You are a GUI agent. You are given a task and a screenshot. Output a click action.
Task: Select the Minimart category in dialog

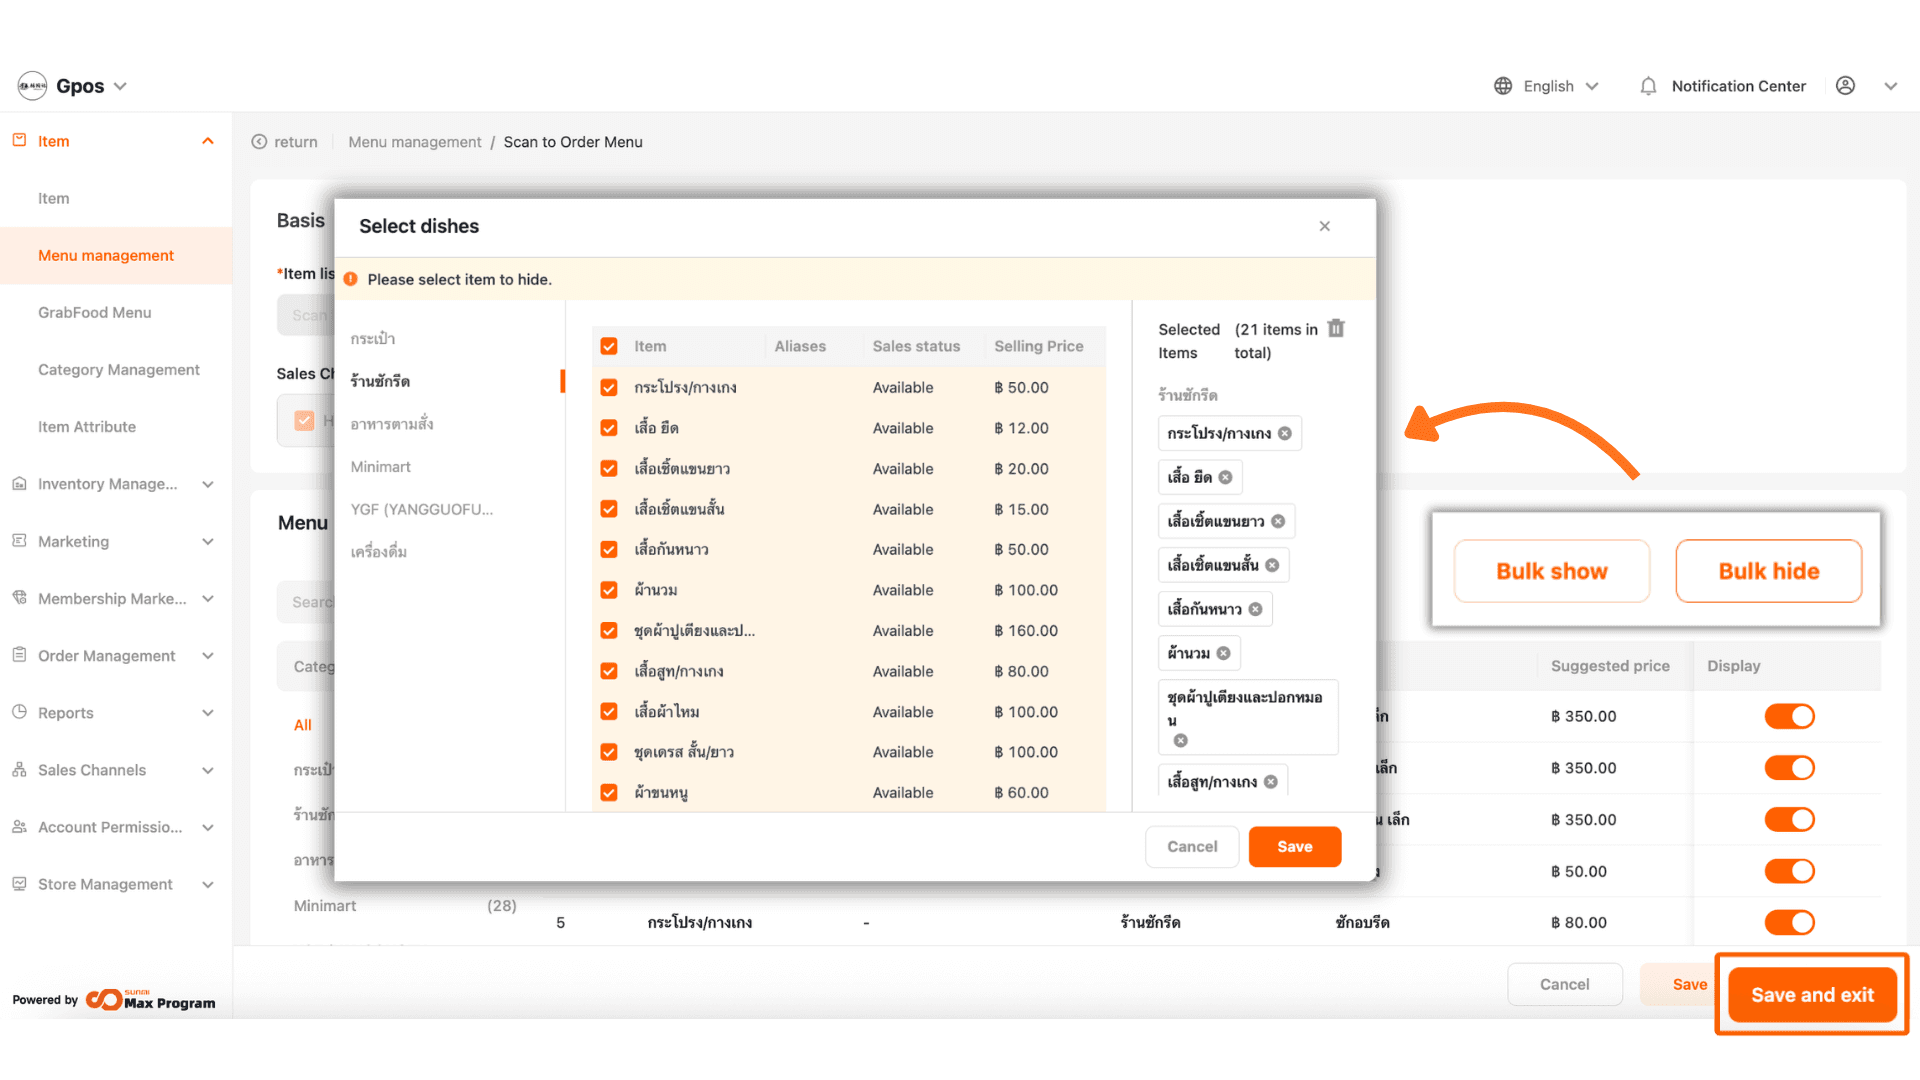tap(381, 467)
